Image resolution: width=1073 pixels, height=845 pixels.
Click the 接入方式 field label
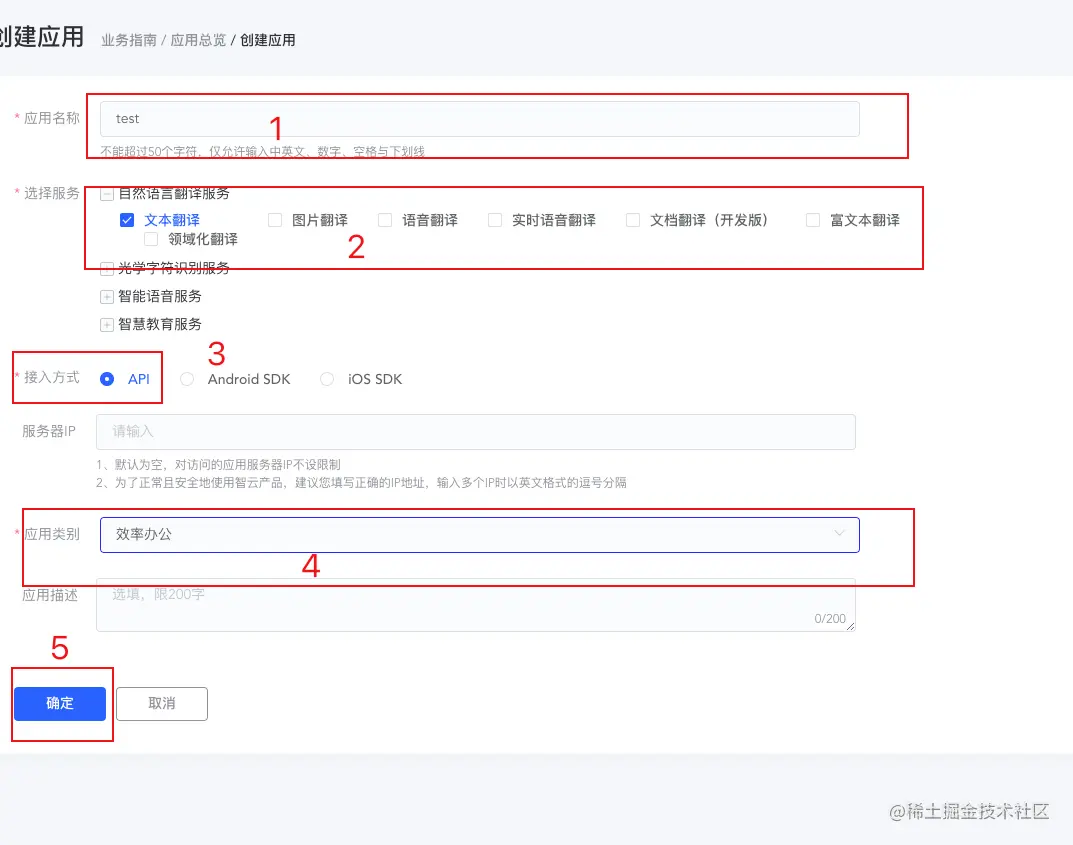pyautogui.click(x=52, y=378)
